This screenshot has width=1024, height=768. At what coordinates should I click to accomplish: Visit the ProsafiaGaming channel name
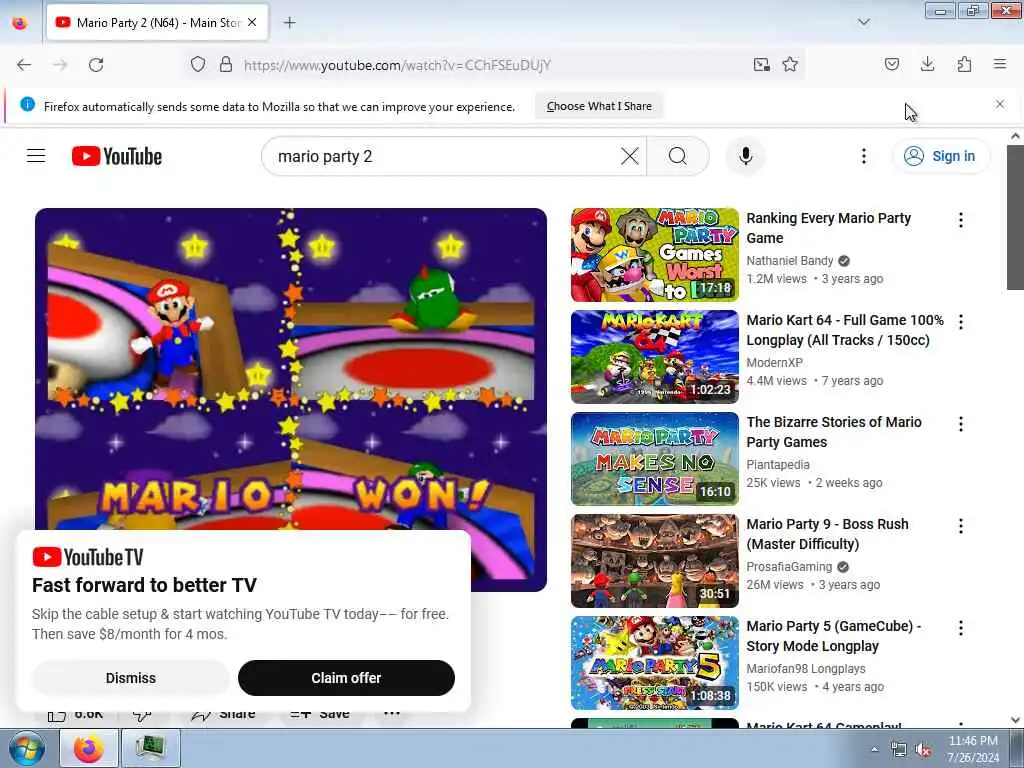click(x=789, y=566)
